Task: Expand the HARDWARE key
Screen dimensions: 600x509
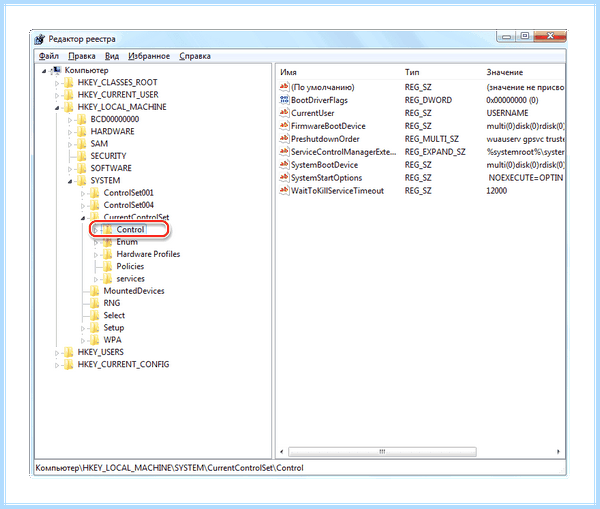Action: (x=70, y=132)
